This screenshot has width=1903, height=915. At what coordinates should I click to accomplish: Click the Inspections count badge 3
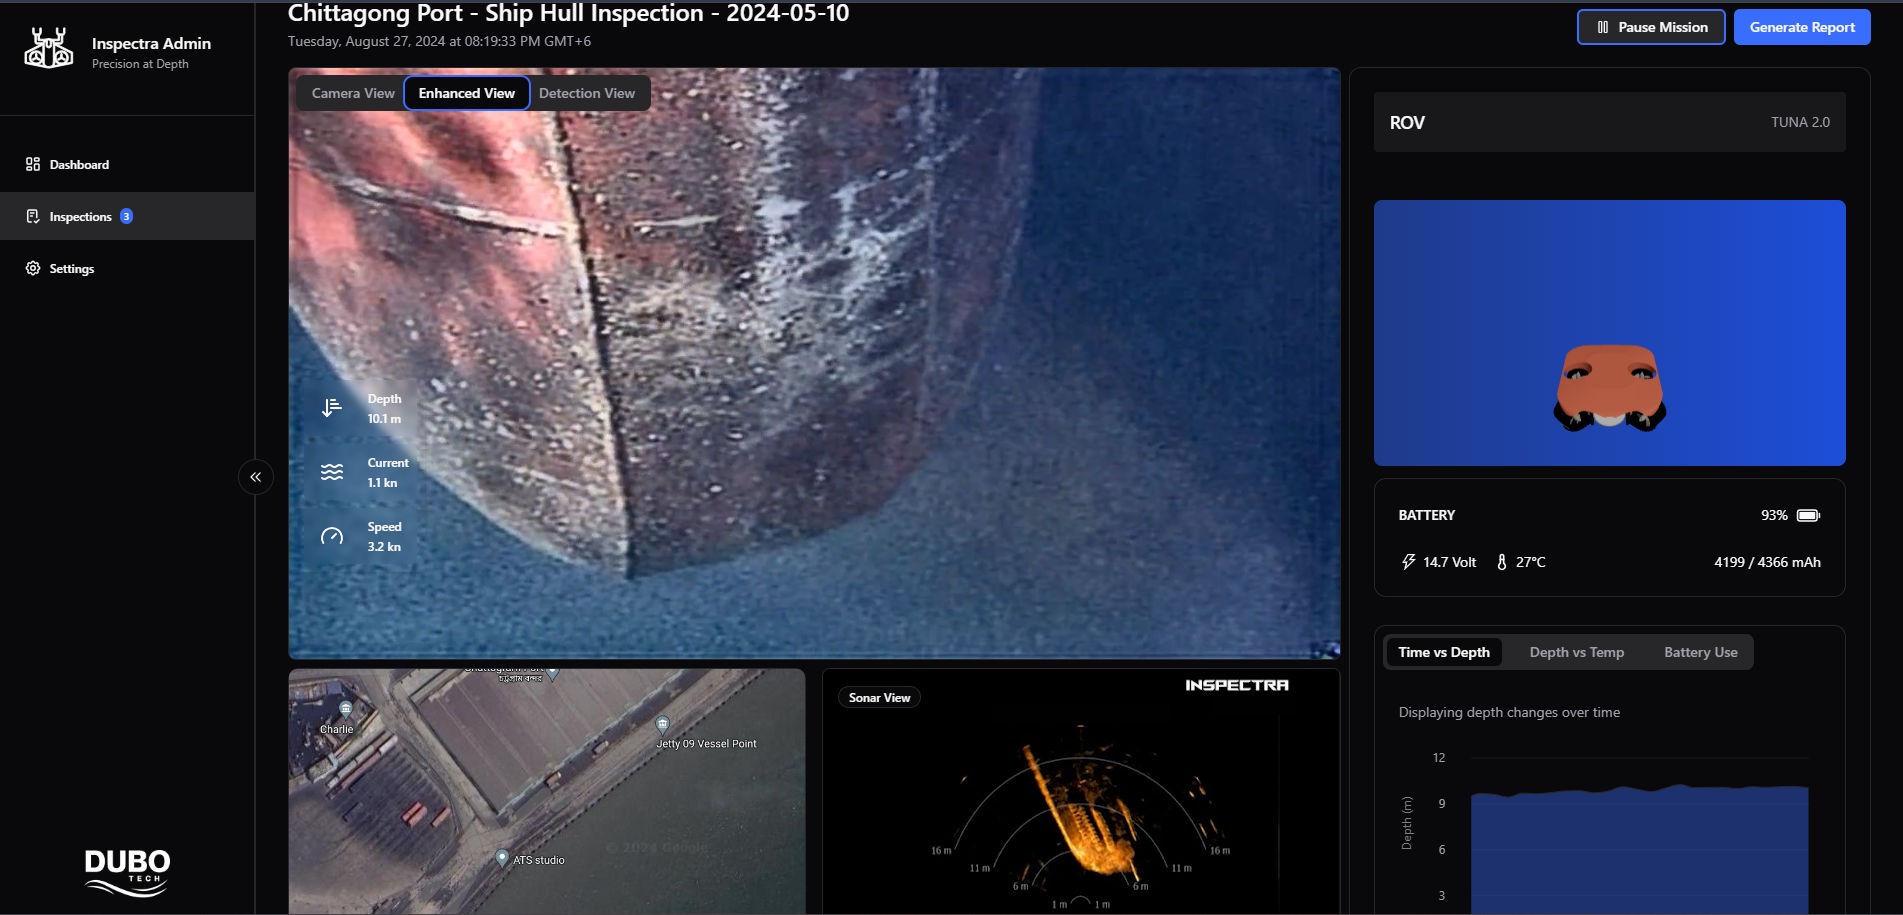click(126, 216)
